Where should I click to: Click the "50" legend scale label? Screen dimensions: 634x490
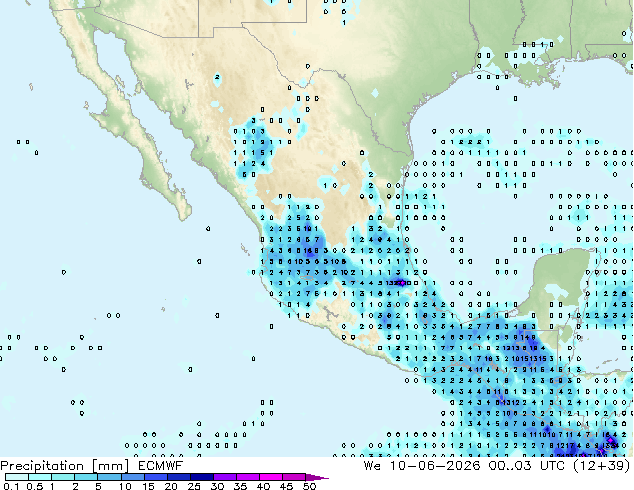click(309, 486)
